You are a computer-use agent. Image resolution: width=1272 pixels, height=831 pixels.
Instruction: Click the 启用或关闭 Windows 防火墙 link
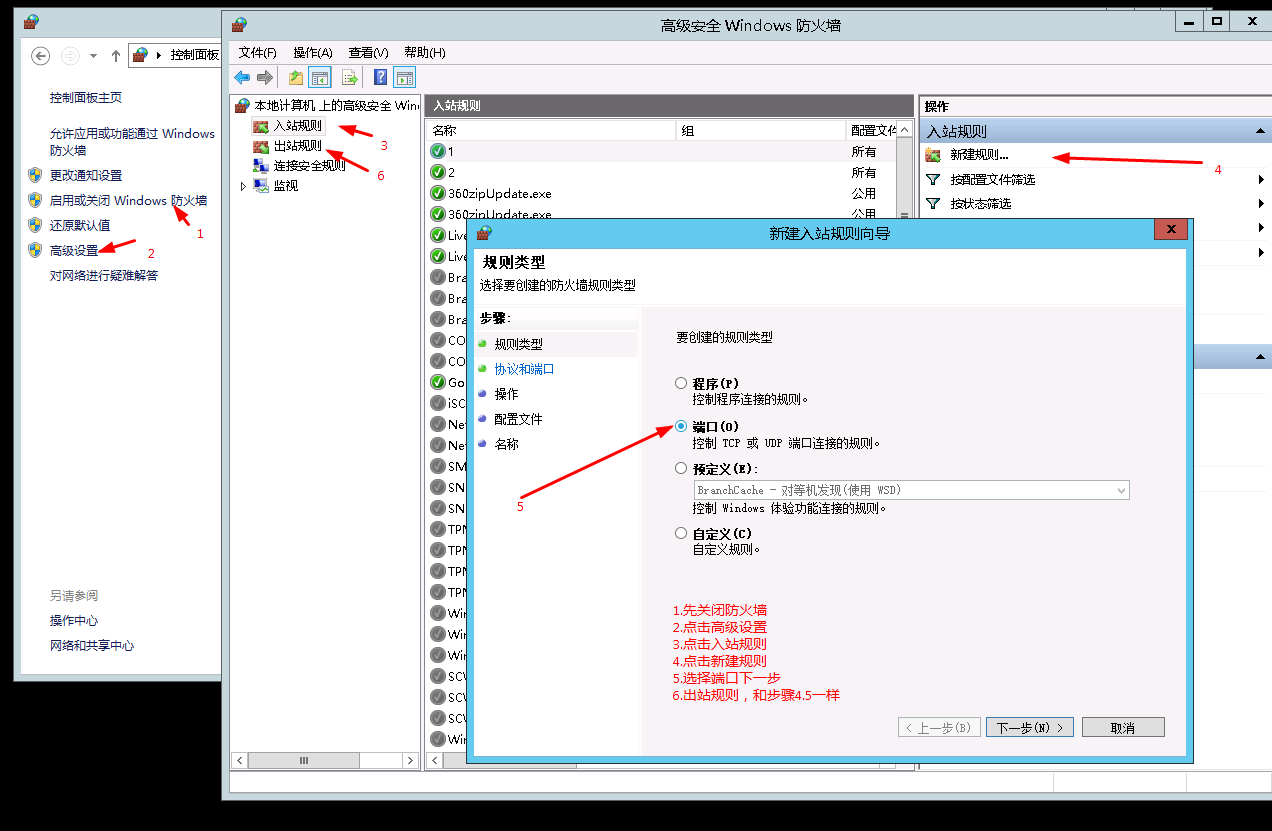[x=128, y=200]
